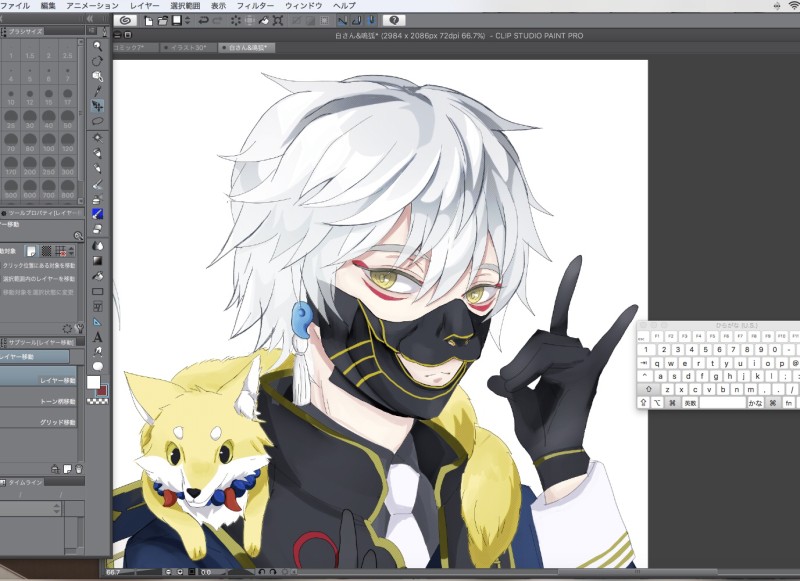
Task: Select the Balloon tool
Action: click(97, 366)
